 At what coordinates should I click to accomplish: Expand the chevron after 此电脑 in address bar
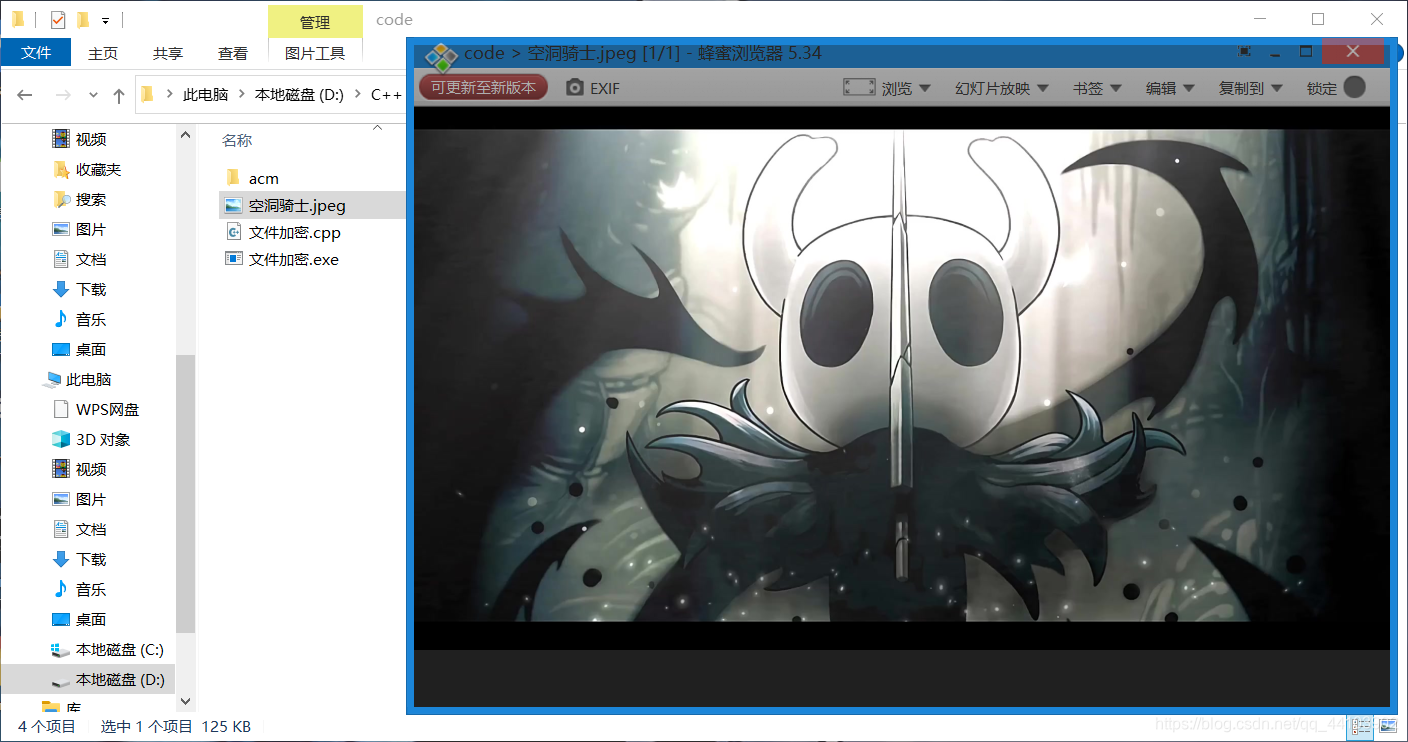click(x=241, y=95)
